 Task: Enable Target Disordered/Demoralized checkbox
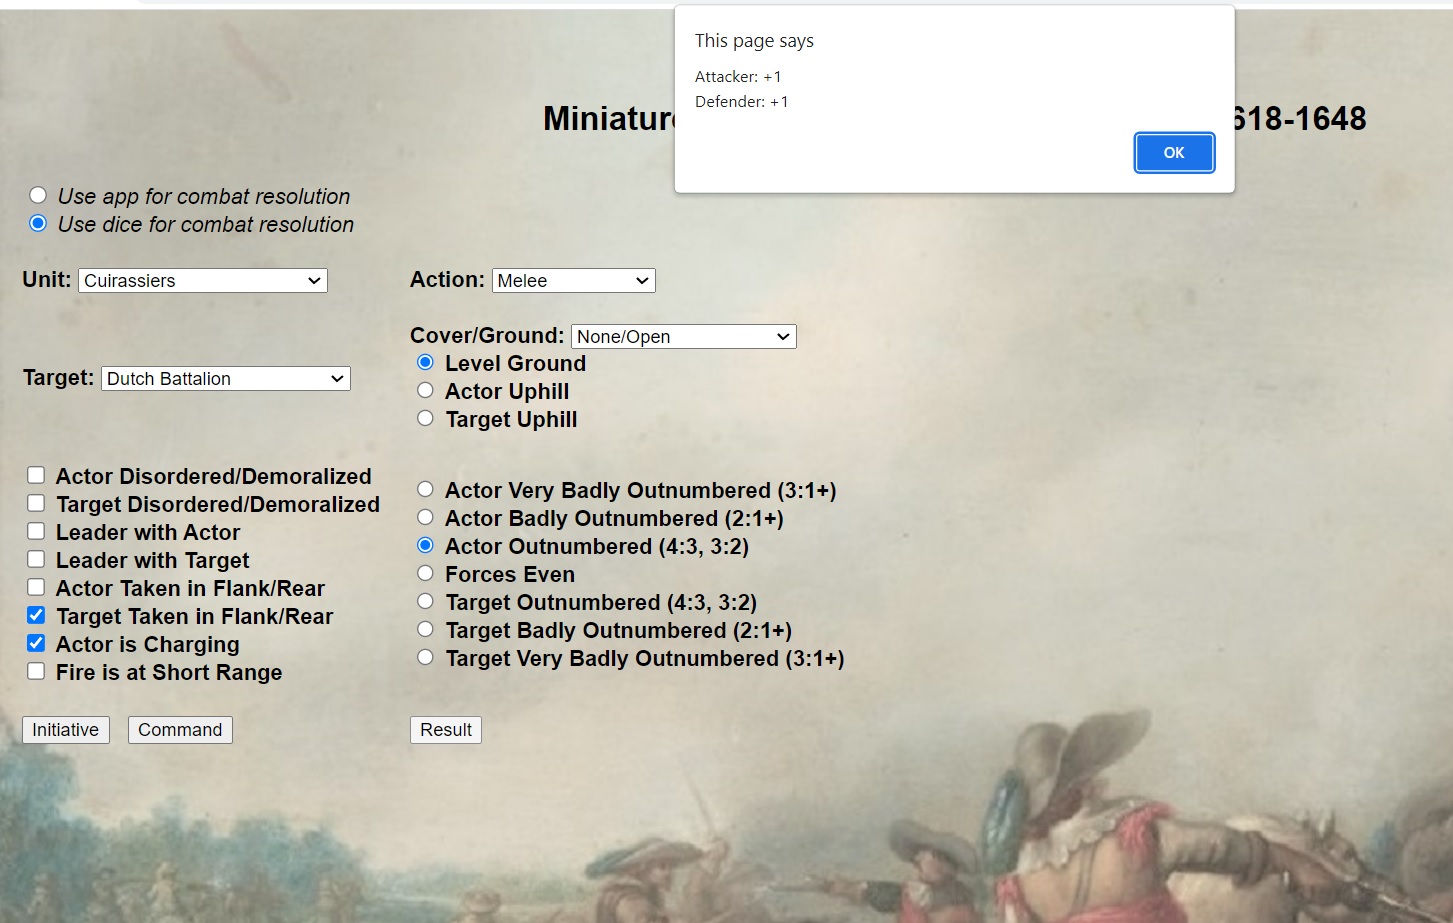click(36, 503)
